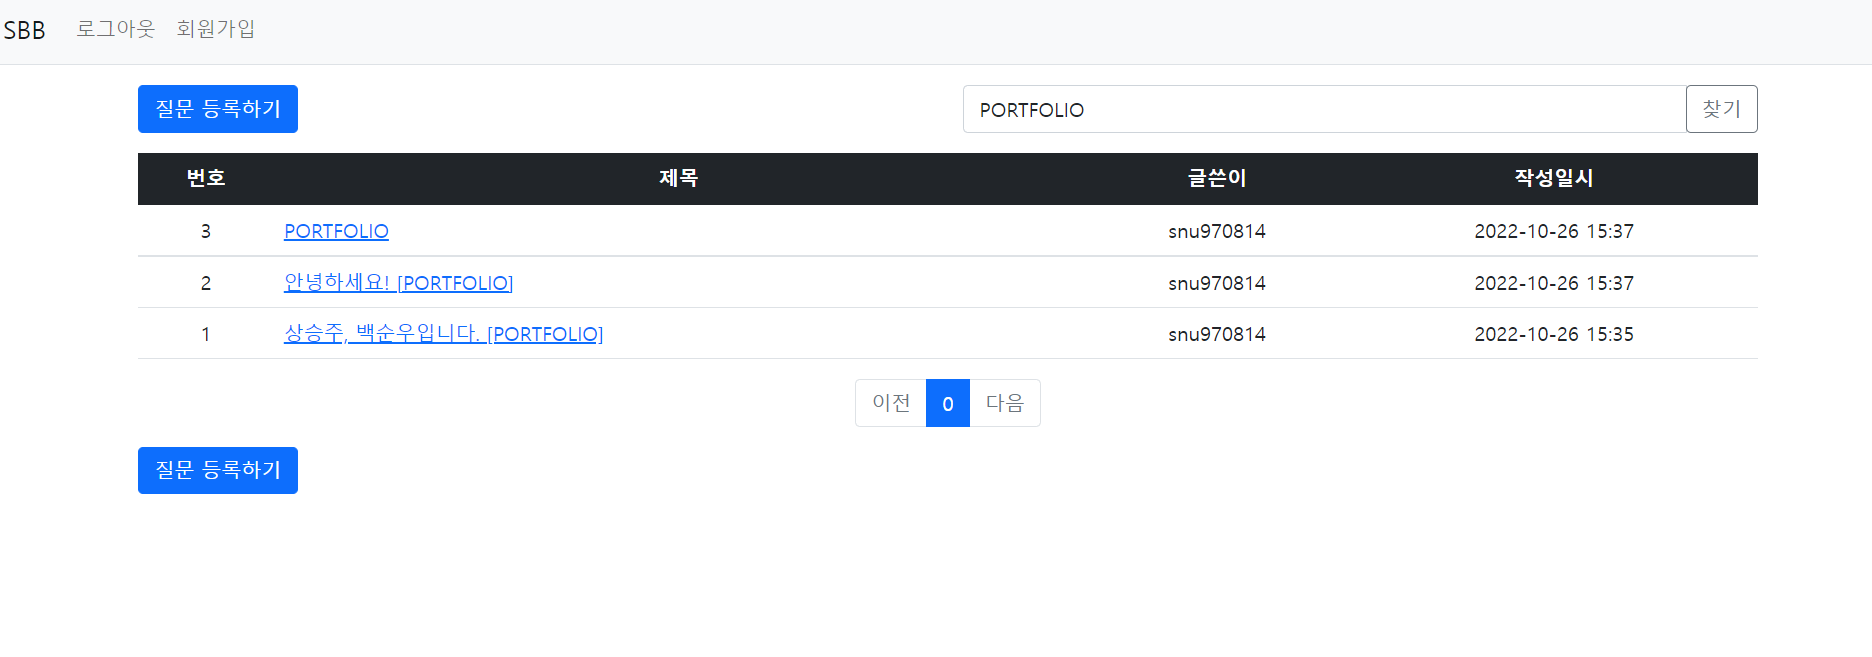This screenshot has height=657, width=1872.
Task: Click the 번호 column header
Action: [x=206, y=179]
